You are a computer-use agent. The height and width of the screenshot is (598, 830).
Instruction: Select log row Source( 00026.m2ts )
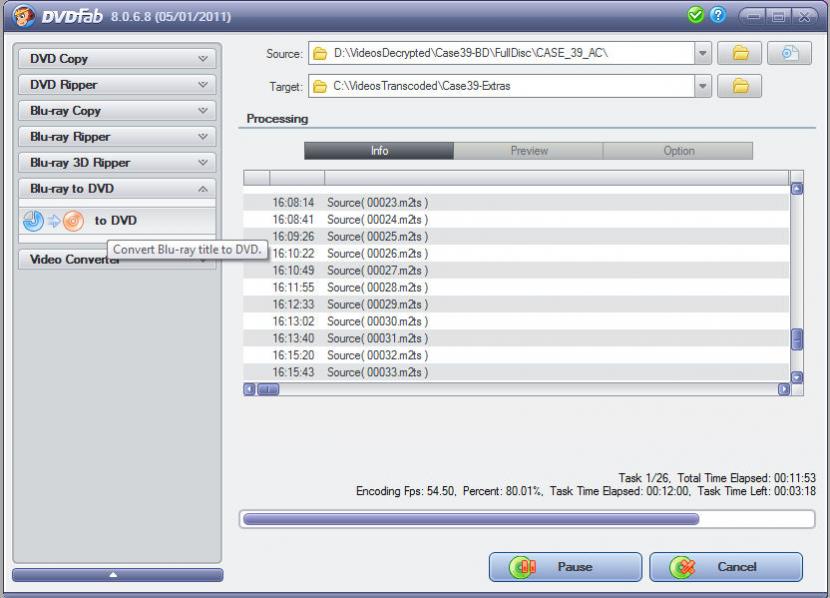click(516, 253)
